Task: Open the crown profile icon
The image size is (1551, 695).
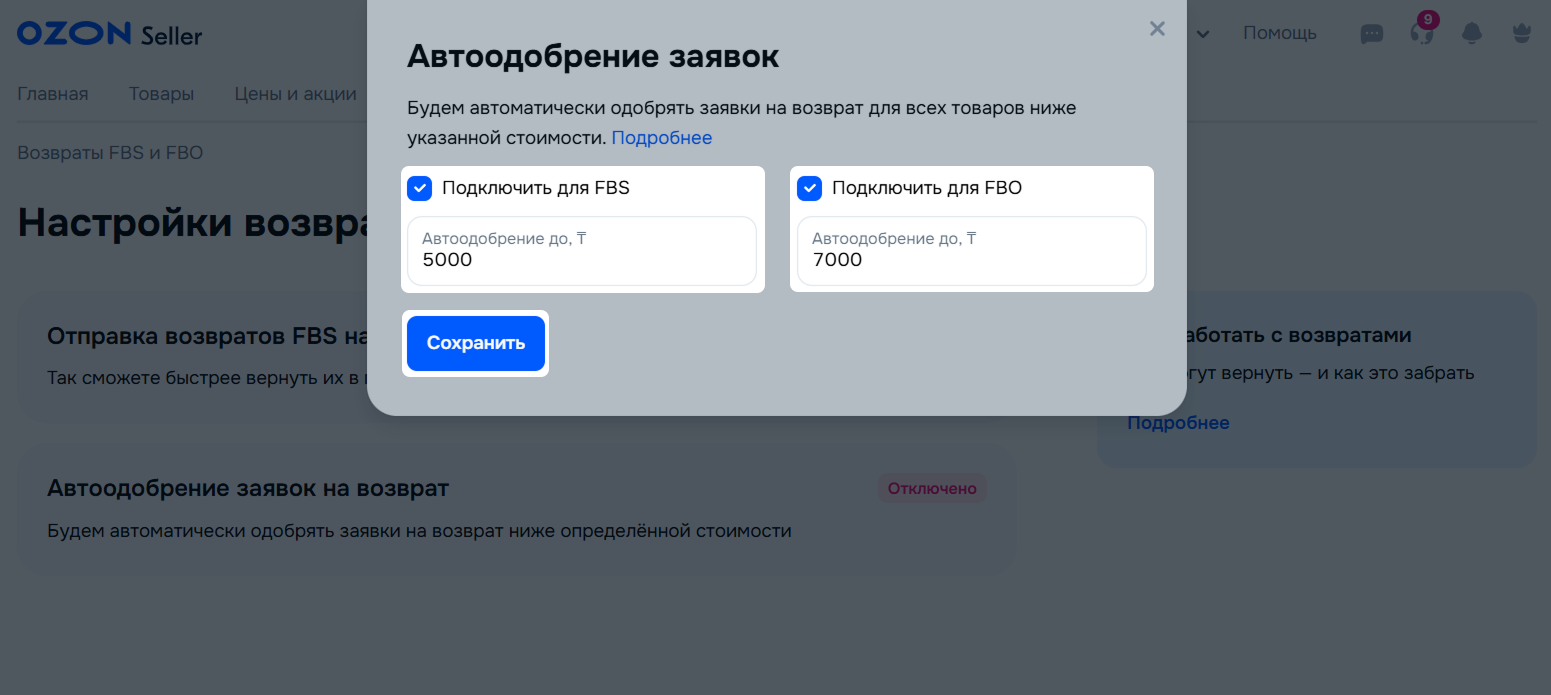Action: (x=1522, y=34)
